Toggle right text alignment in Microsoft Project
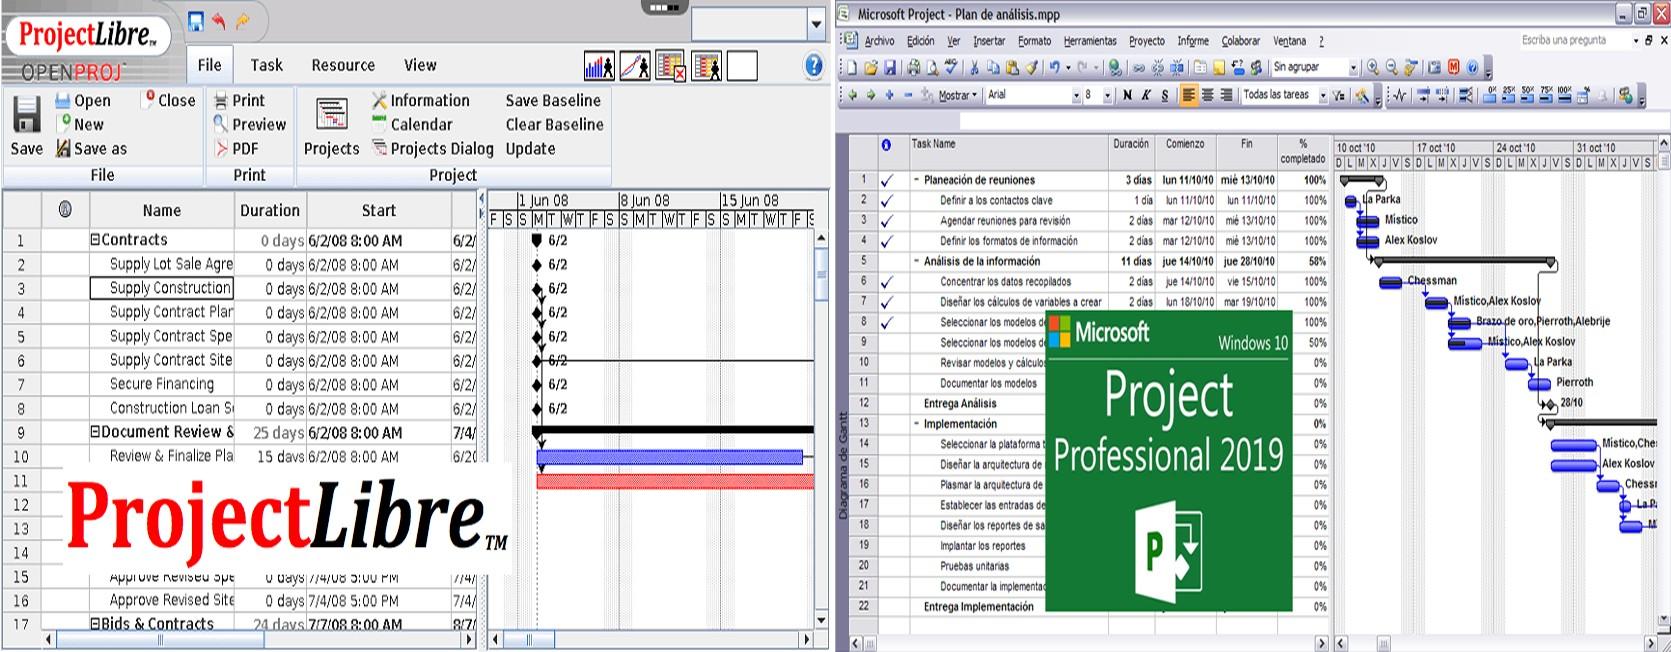 [x=1226, y=95]
